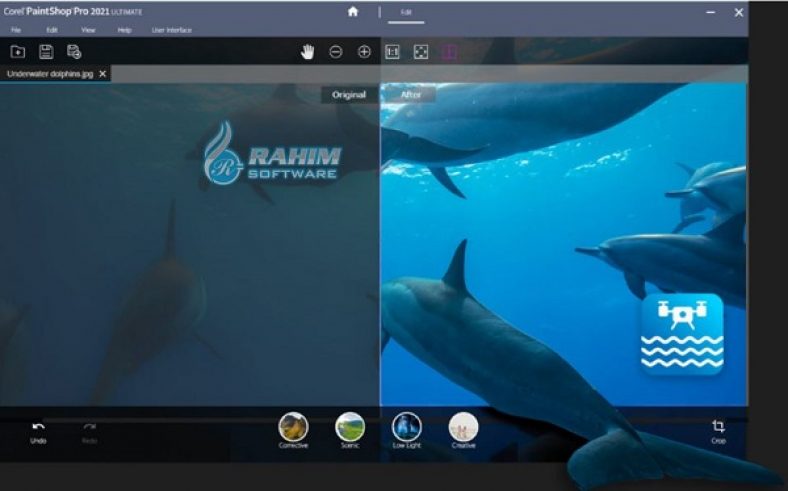This screenshot has width=788, height=491.
Task: Click the Home icon in title bar
Action: click(352, 12)
